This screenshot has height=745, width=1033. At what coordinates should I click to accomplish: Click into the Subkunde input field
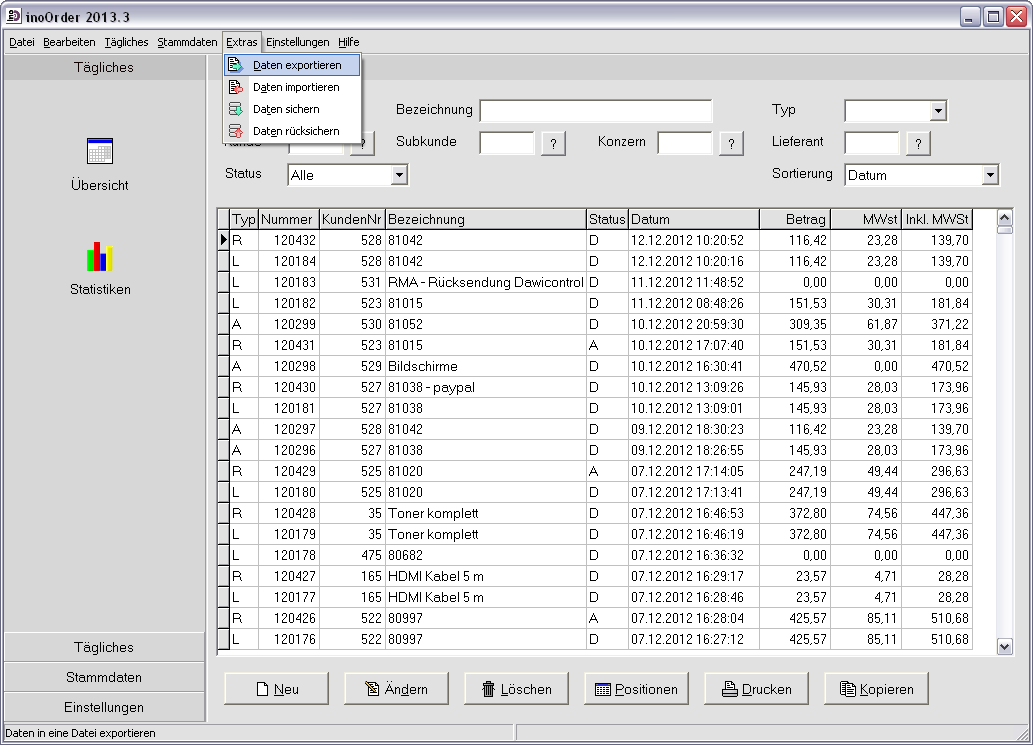(x=507, y=143)
